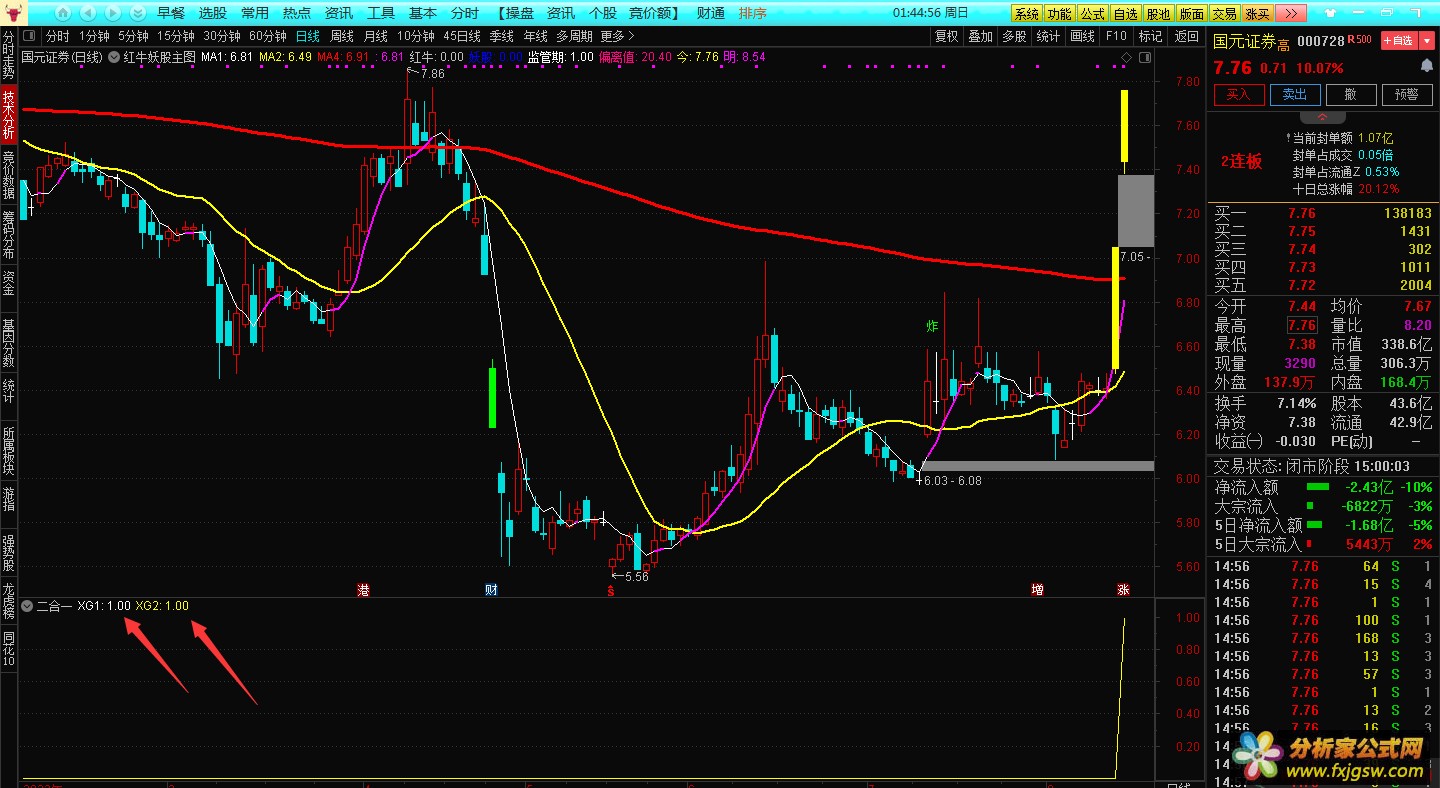Click the alert bell icon
Screen dimensions: 1440x788
tap(1426, 65)
